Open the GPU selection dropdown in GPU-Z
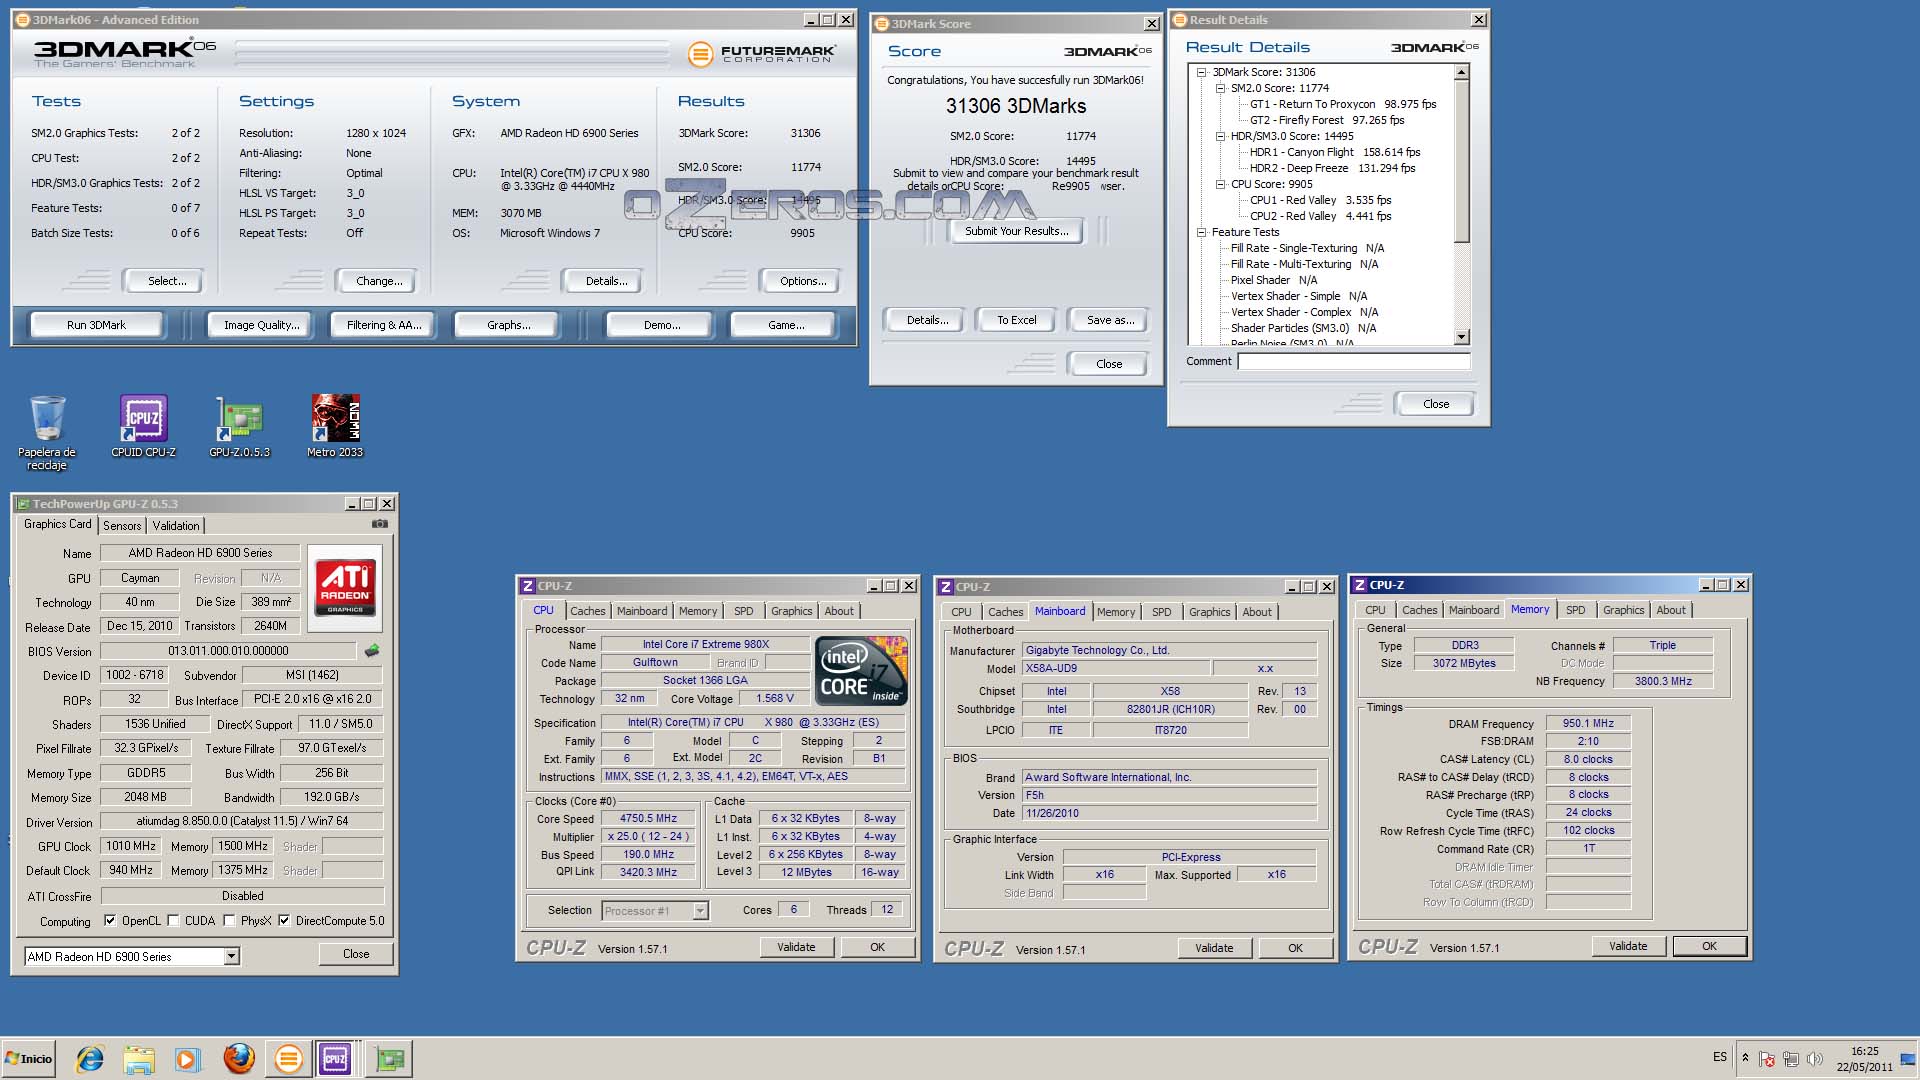 tap(231, 957)
